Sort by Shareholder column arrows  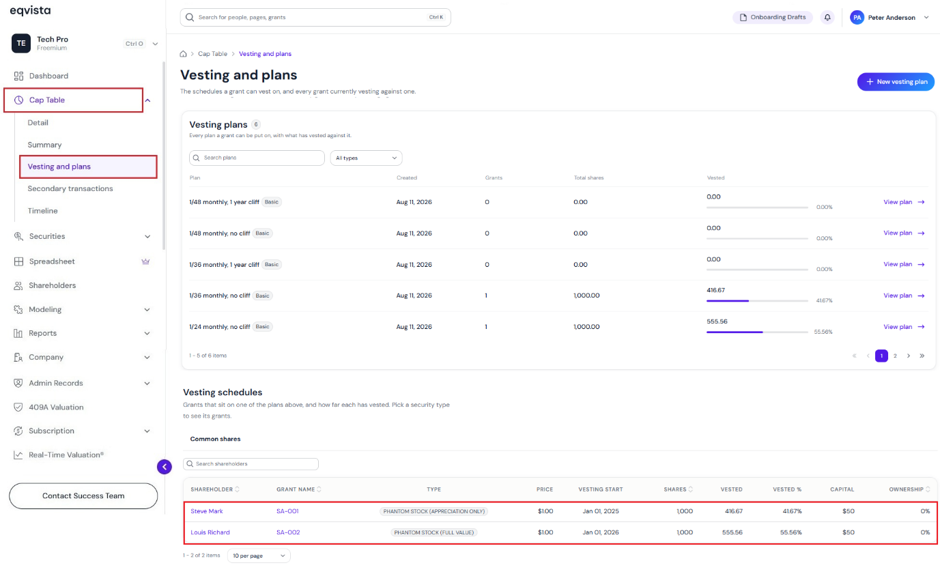237,489
